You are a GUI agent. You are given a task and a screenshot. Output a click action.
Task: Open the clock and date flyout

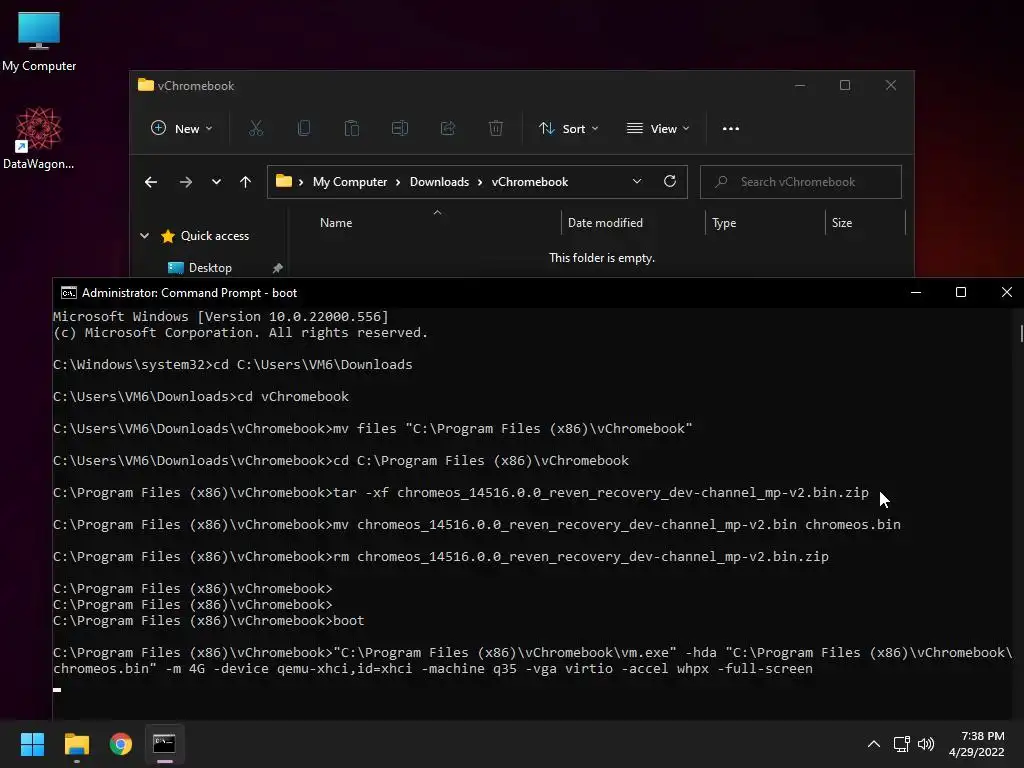[x=976, y=744]
